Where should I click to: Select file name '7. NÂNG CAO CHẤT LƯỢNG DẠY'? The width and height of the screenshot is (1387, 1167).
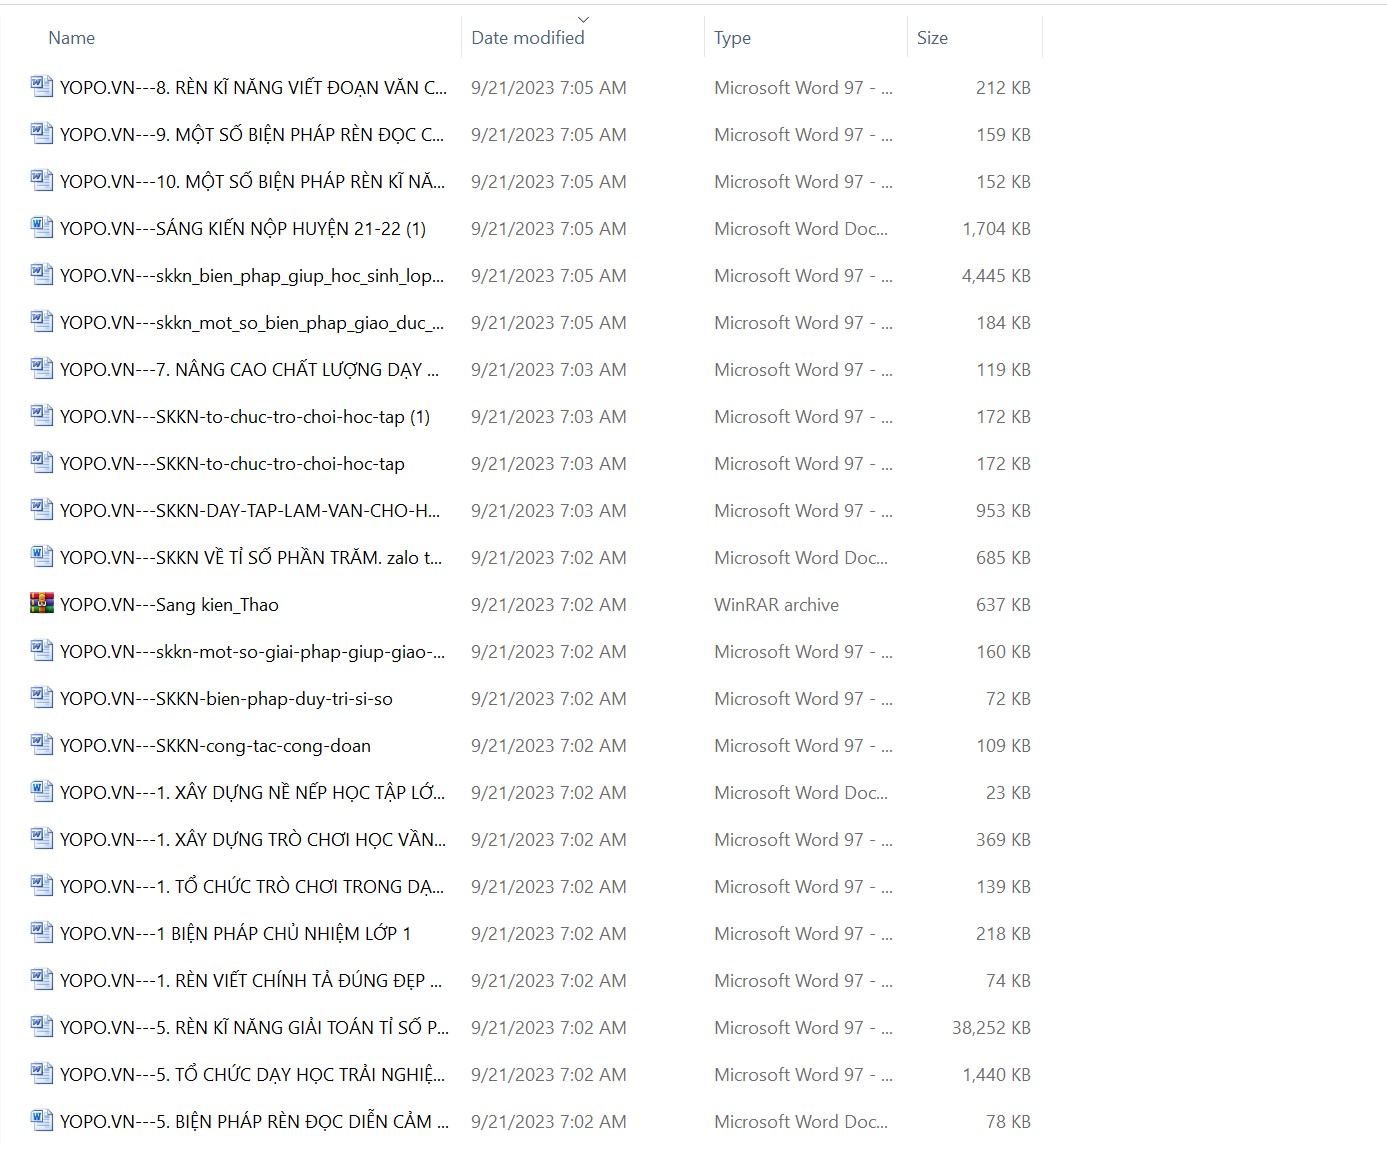click(x=249, y=370)
